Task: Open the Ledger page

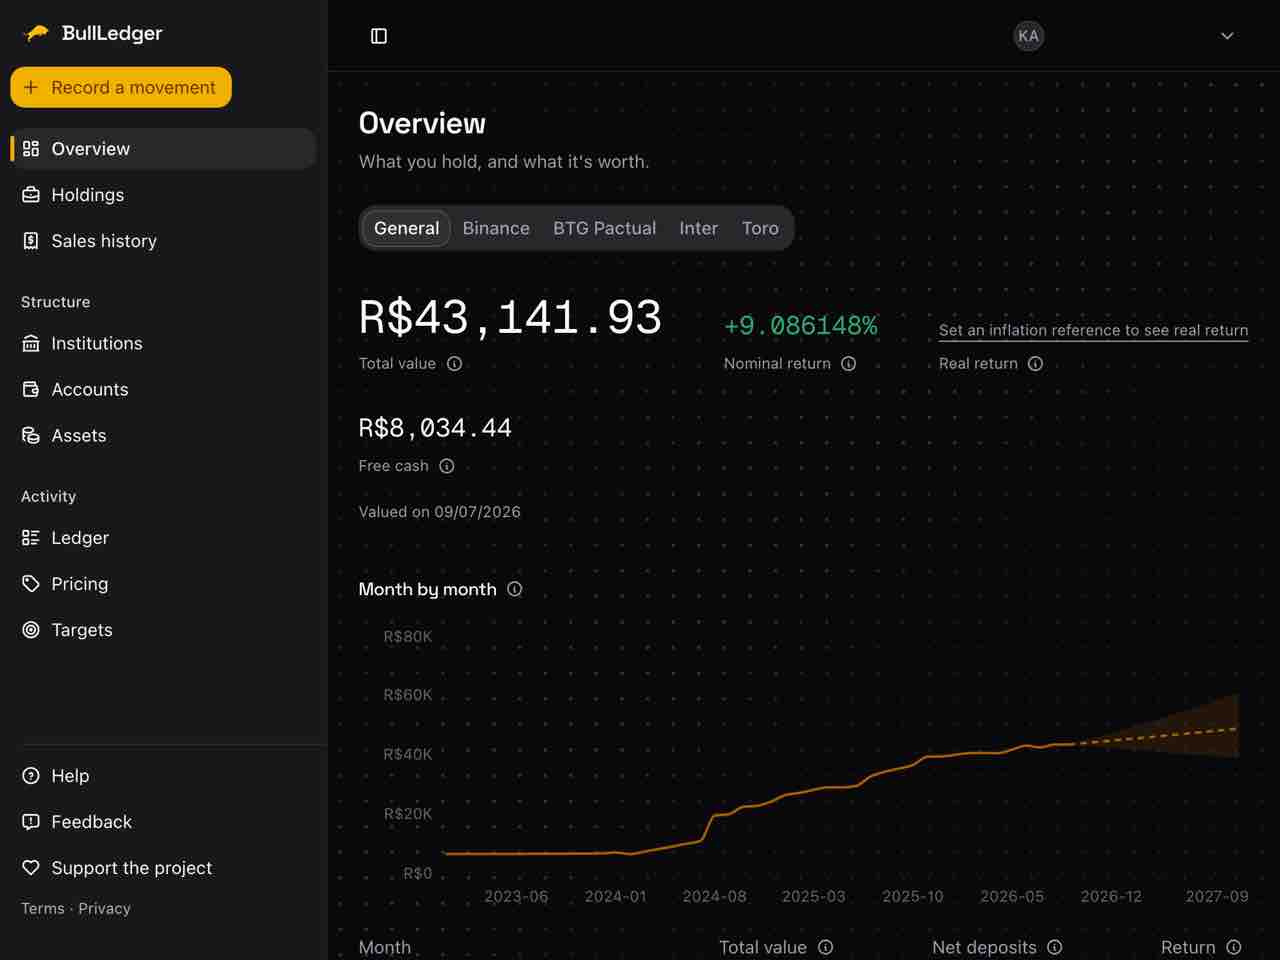Action: point(163,538)
